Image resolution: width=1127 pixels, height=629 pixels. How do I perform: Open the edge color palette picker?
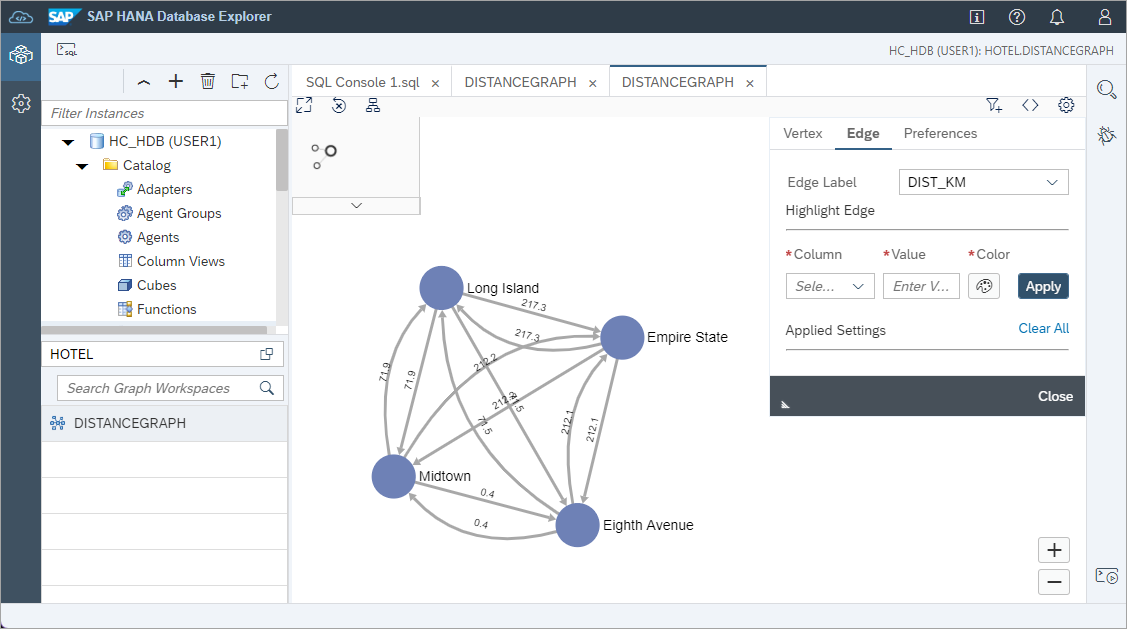(984, 286)
